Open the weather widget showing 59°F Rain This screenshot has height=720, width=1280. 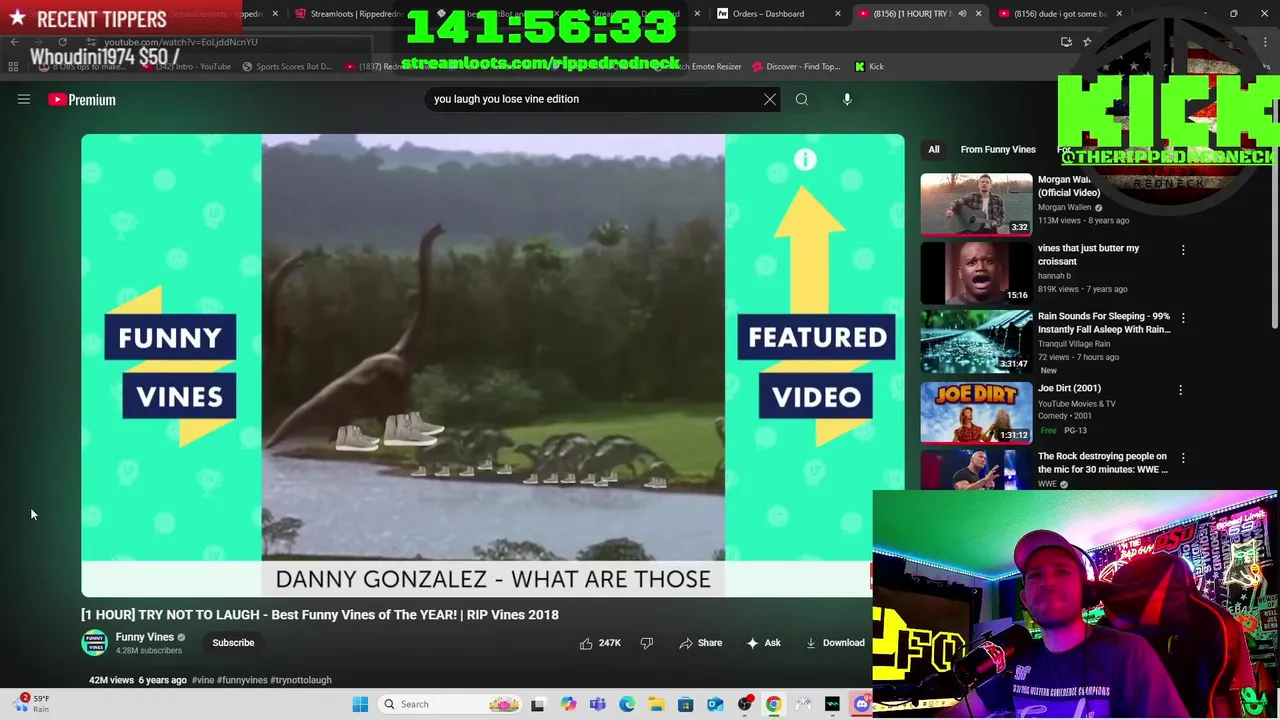point(30,704)
